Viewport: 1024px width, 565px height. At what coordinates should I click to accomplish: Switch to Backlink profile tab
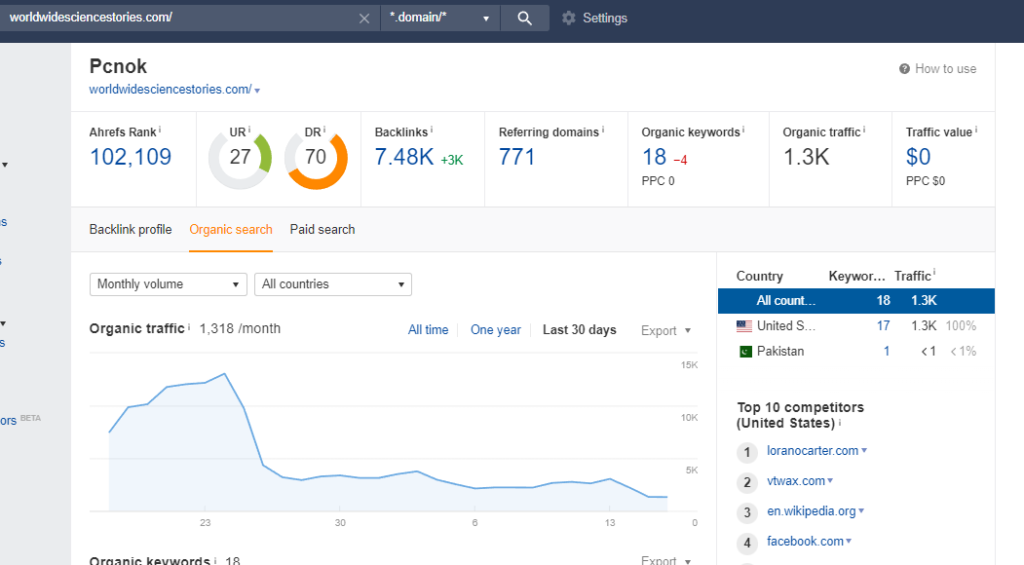[131, 229]
